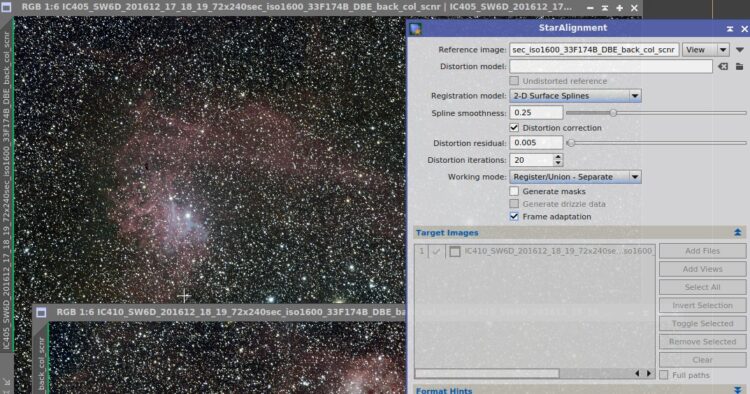Decrease Distortion iterations with down stepper
Viewport: 750px width, 394px height.
tap(558, 163)
